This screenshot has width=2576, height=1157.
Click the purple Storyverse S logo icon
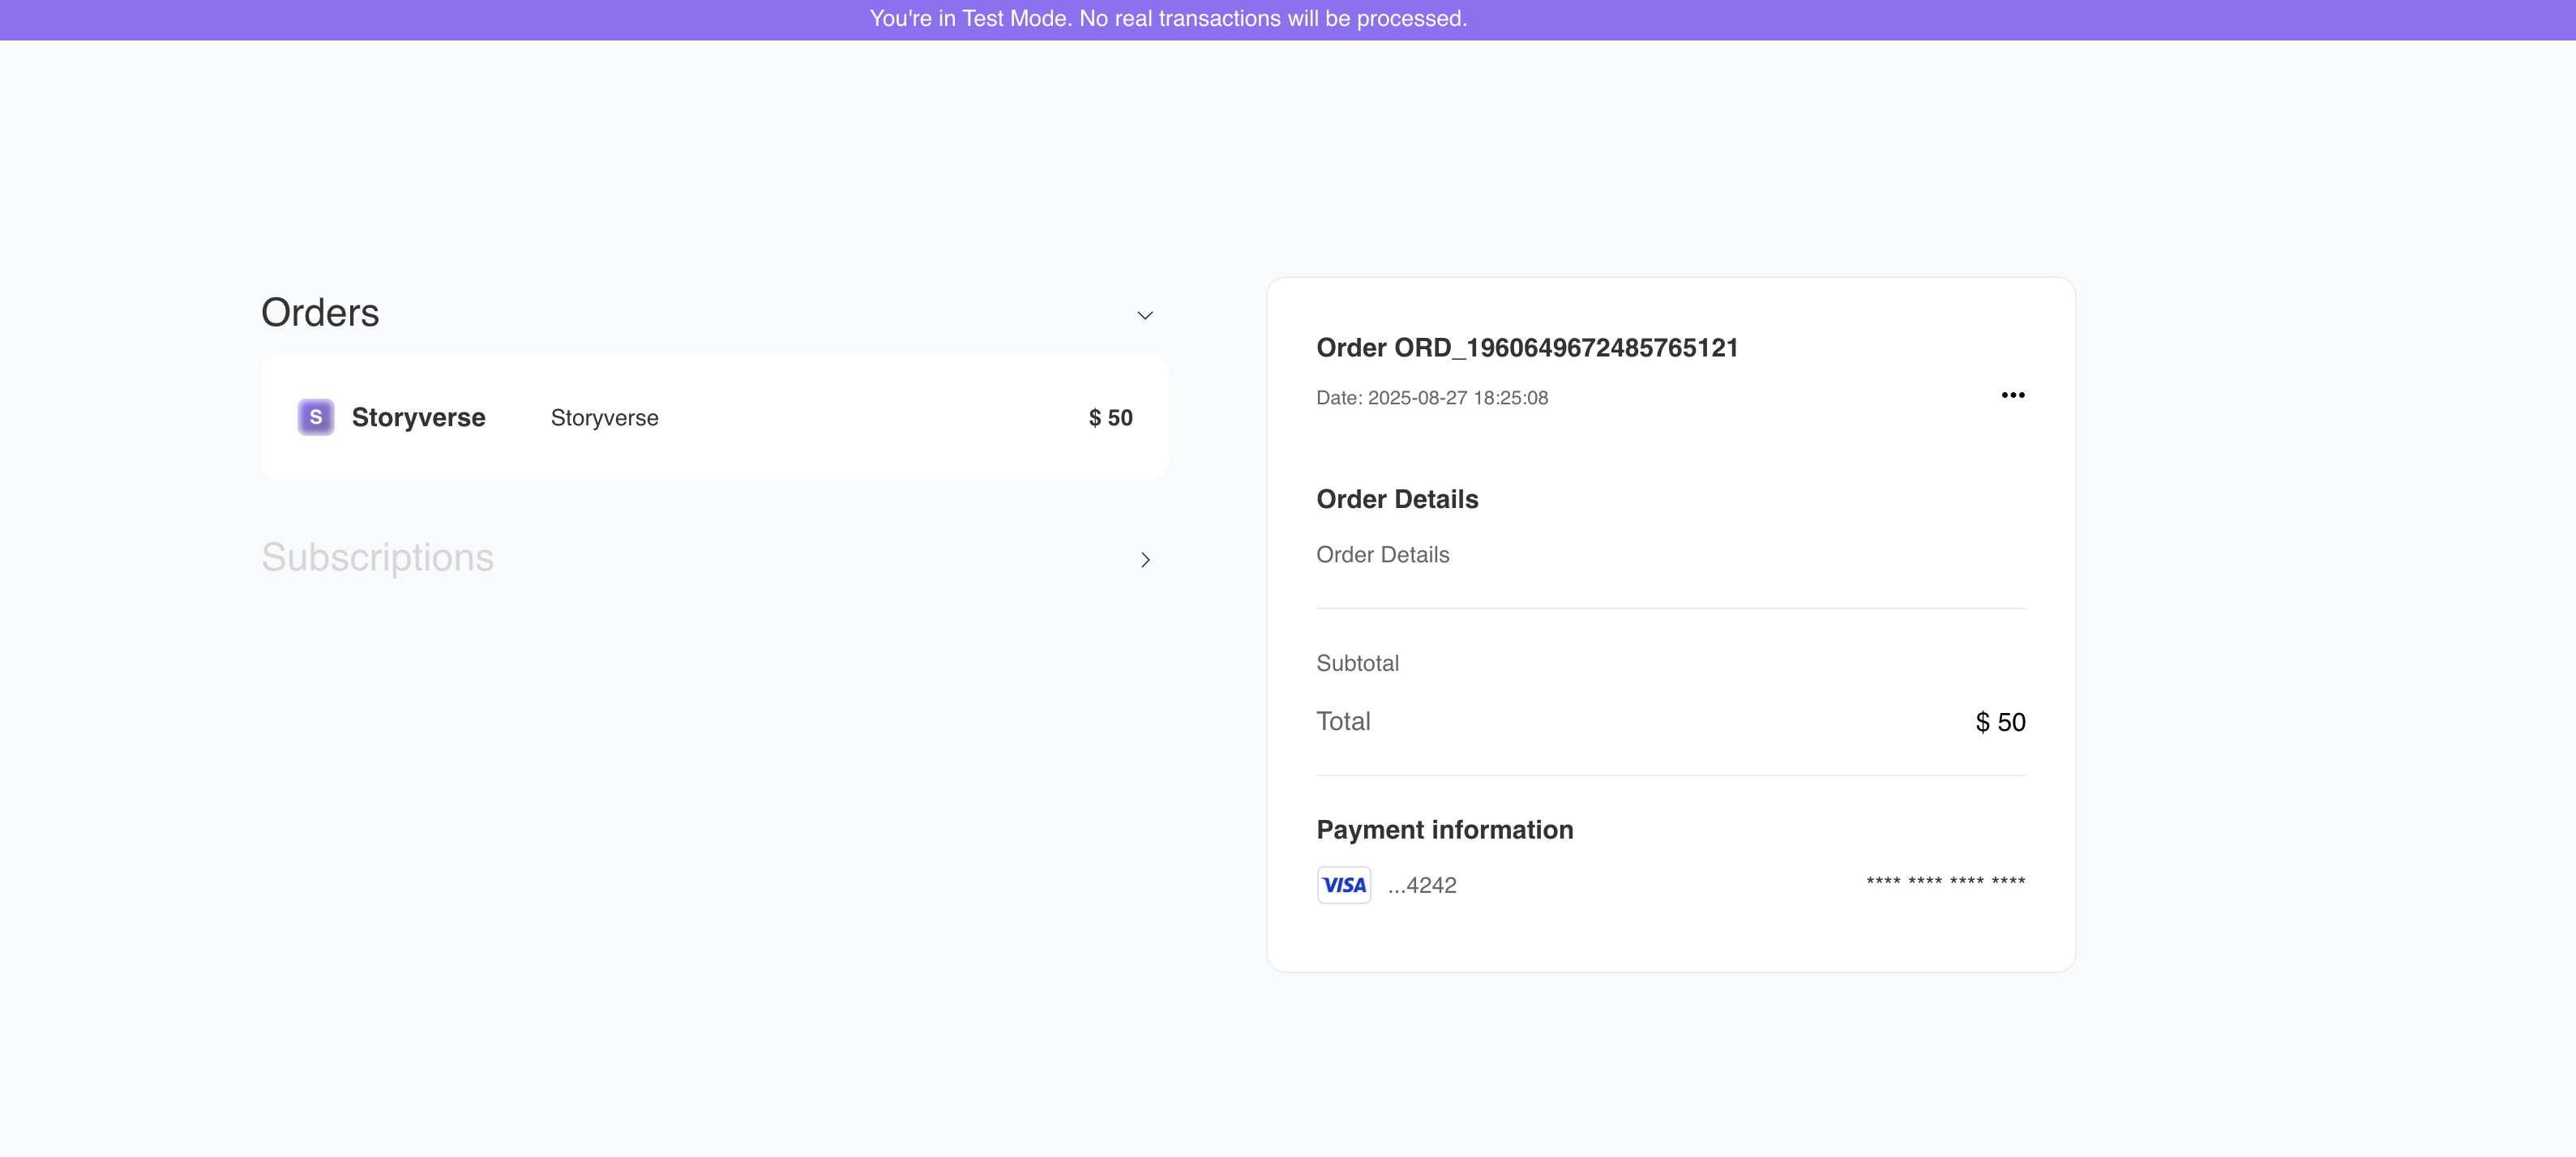pos(315,417)
